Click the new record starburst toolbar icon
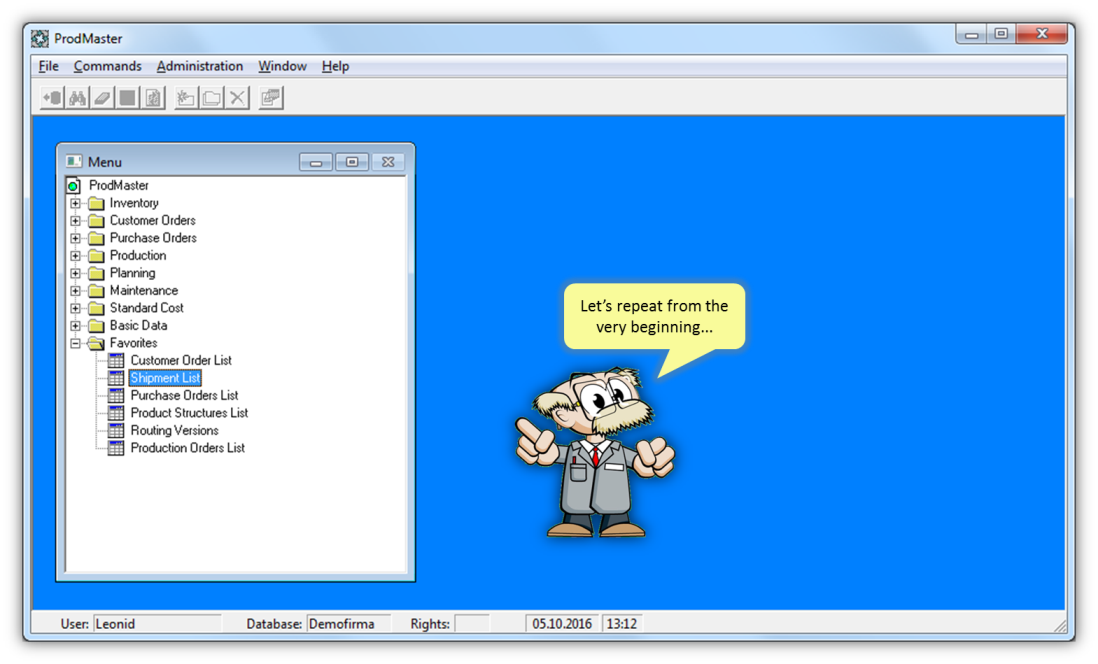 (x=186, y=98)
